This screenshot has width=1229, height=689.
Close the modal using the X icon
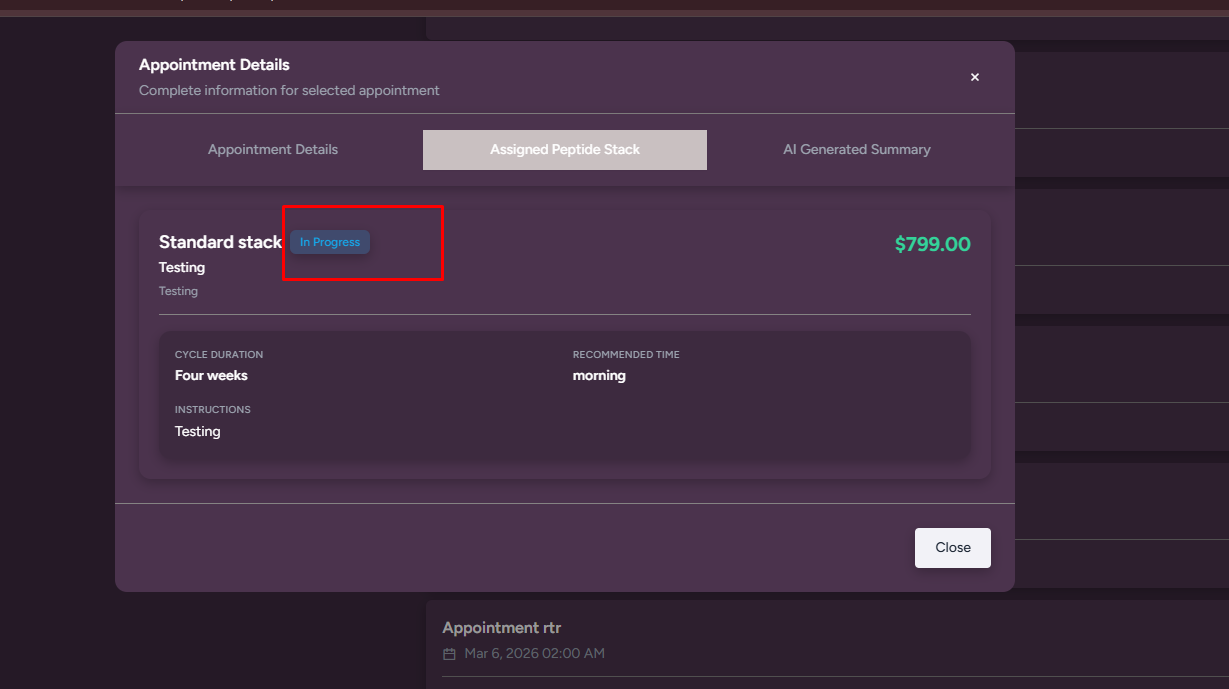pyautogui.click(x=975, y=77)
